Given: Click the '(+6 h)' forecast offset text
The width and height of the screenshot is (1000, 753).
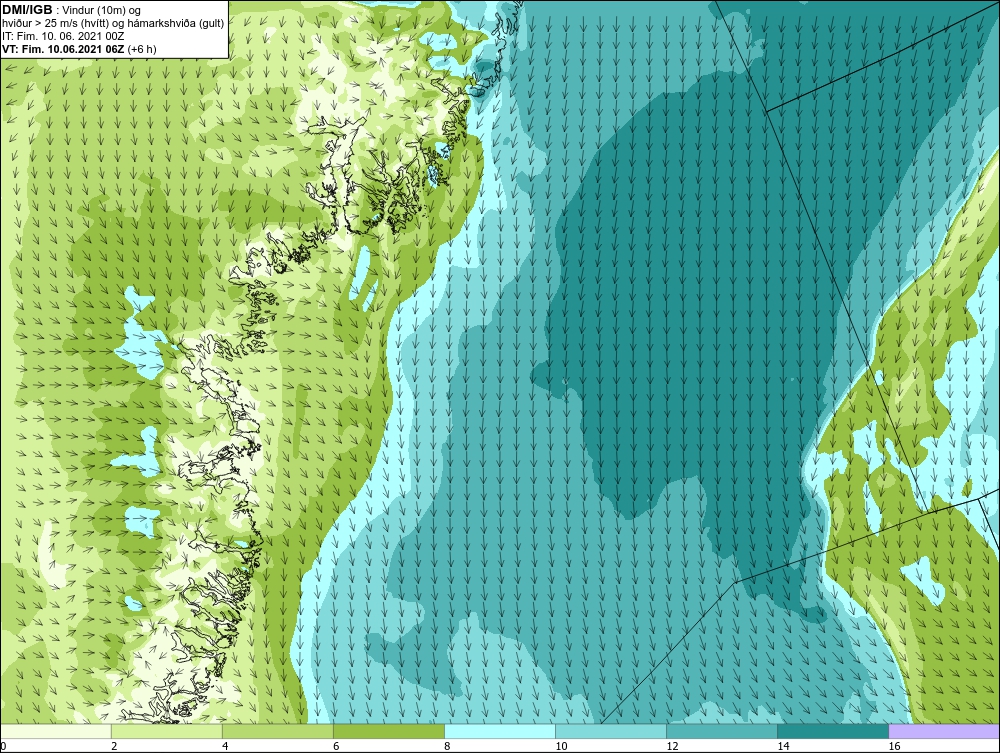Looking at the screenshot, I should coord(142,49).
